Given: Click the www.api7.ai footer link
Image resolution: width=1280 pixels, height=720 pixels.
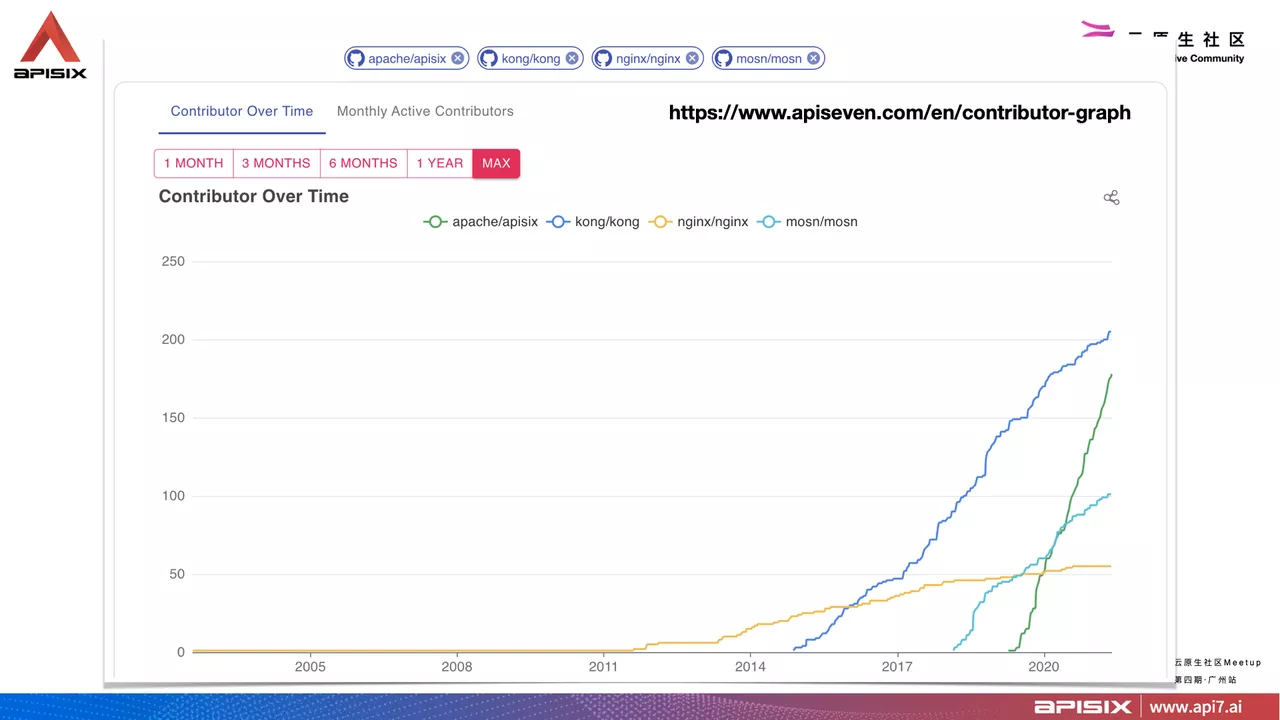Looking at the screenshot, I should (1196, 707).
